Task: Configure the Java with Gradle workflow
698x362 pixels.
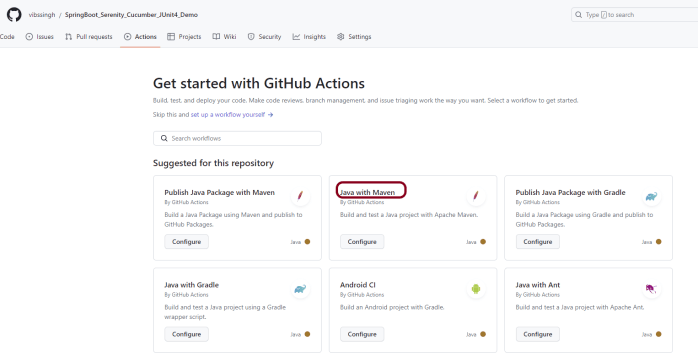Action: tap(187, 334)
